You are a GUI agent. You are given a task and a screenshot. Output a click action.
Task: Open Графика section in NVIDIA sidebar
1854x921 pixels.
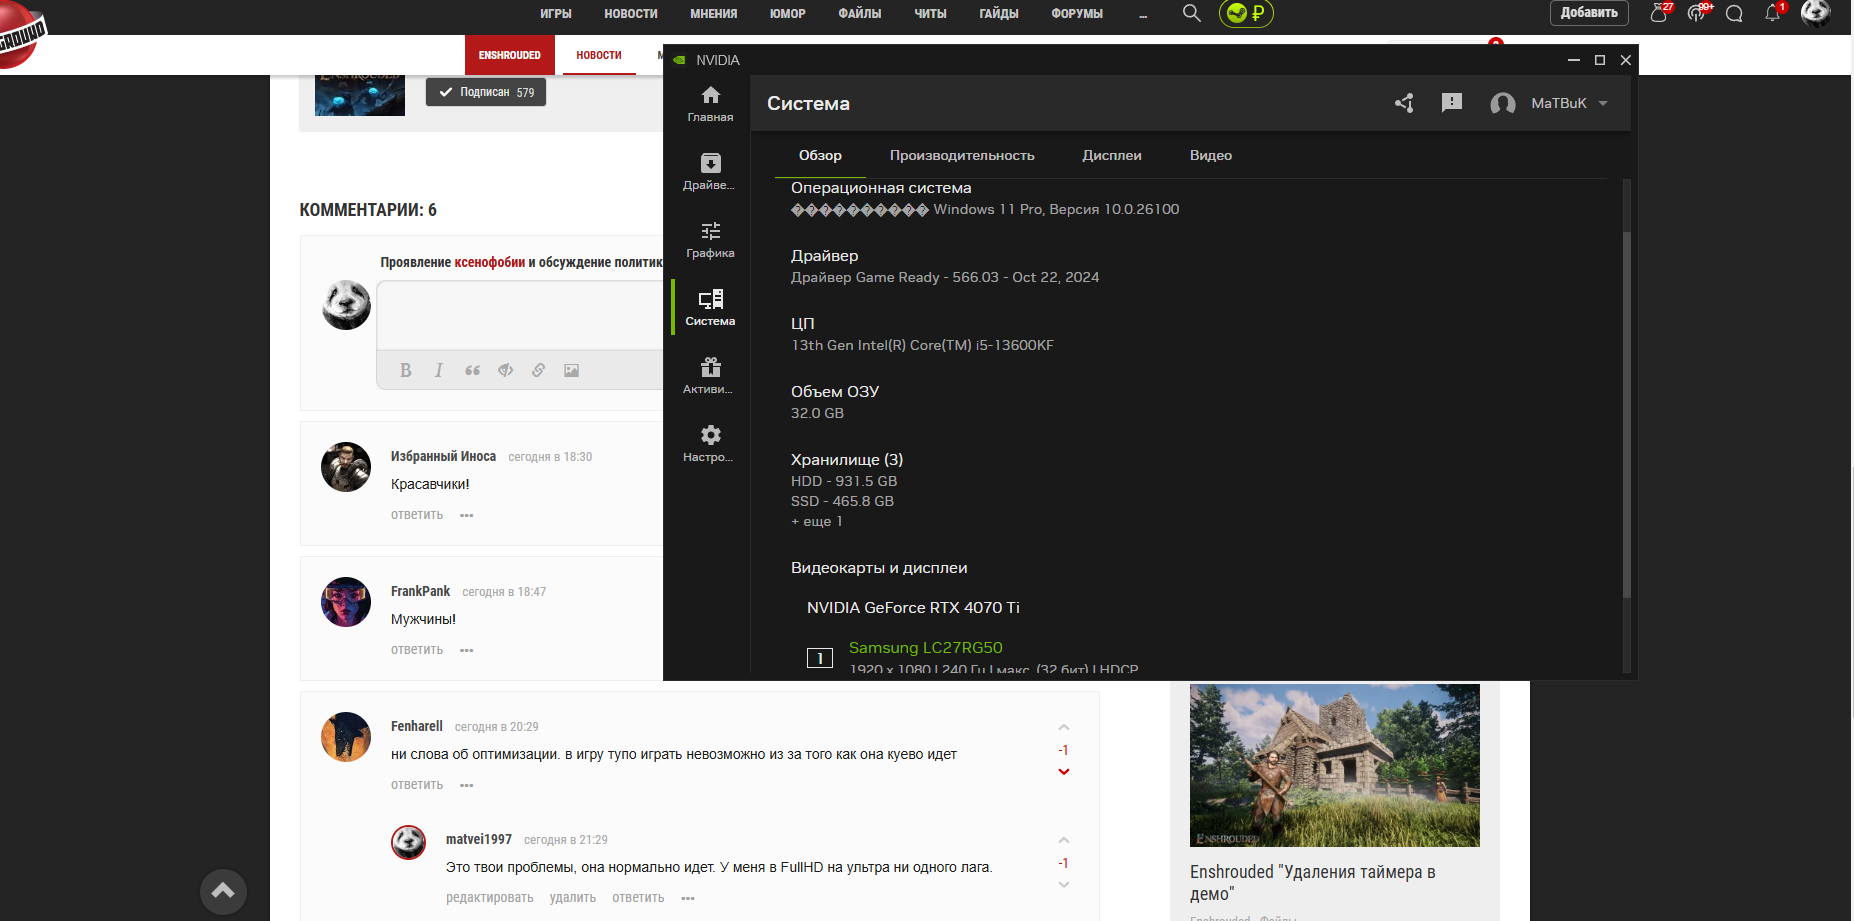pyautogui.click(x=710, y=240)
